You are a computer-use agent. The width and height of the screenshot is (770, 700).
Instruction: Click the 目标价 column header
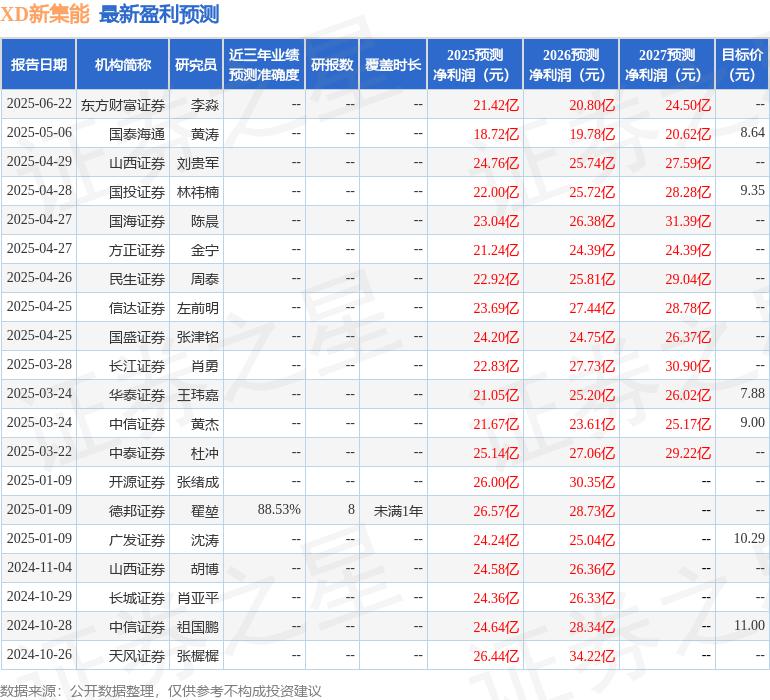click(742, 64)
